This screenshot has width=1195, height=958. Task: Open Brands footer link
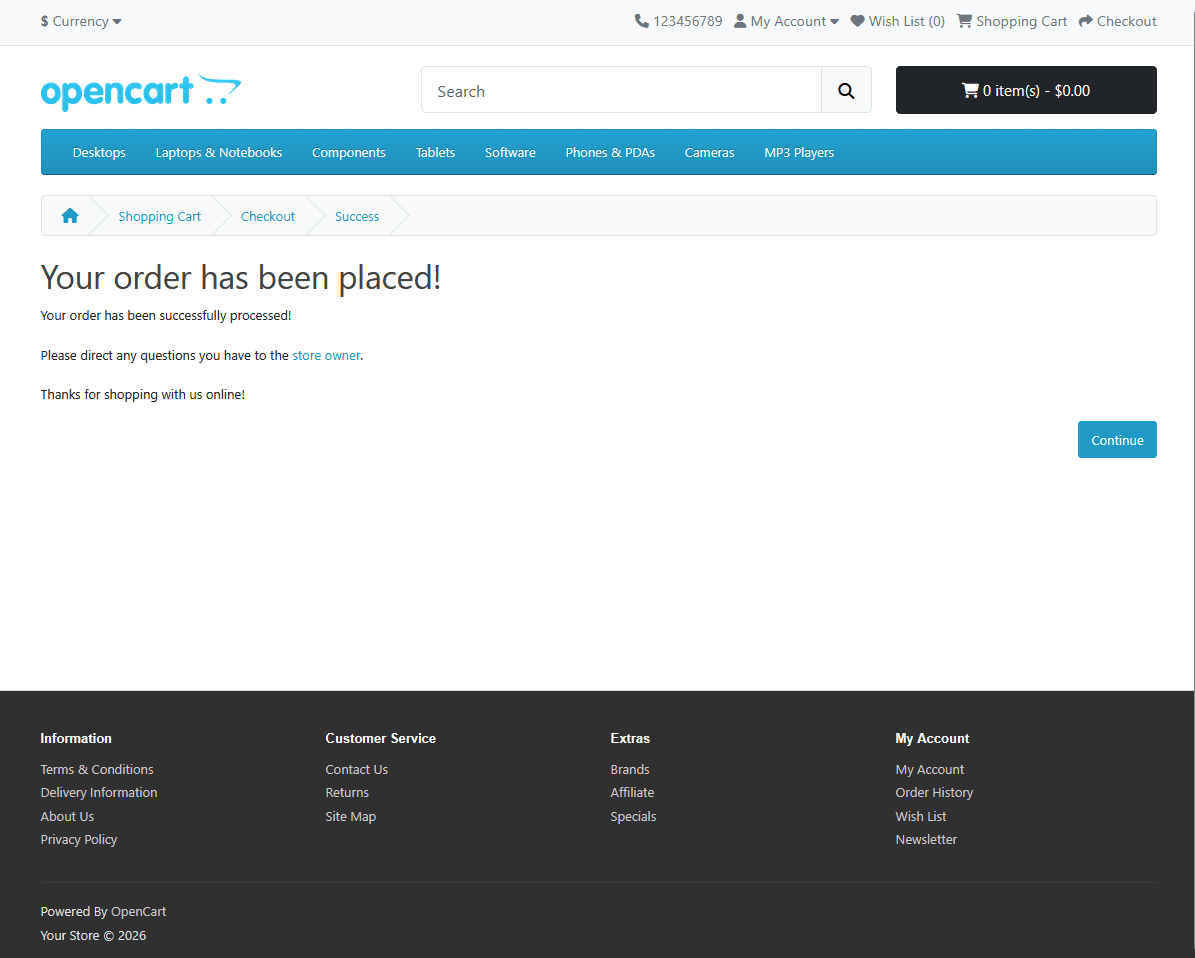click(630, 769)
